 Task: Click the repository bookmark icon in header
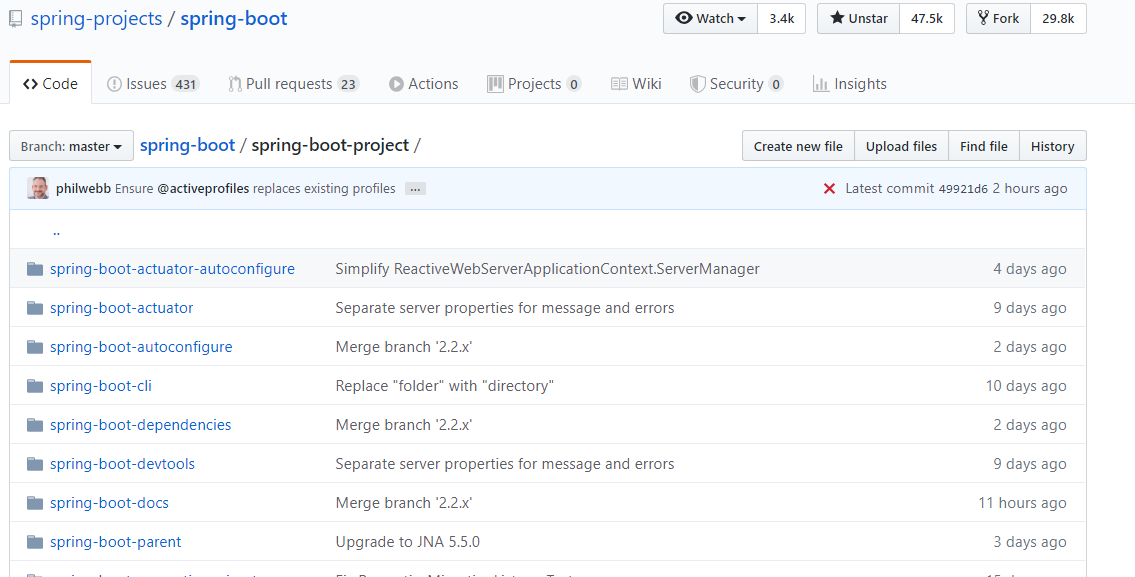[15, 17]
